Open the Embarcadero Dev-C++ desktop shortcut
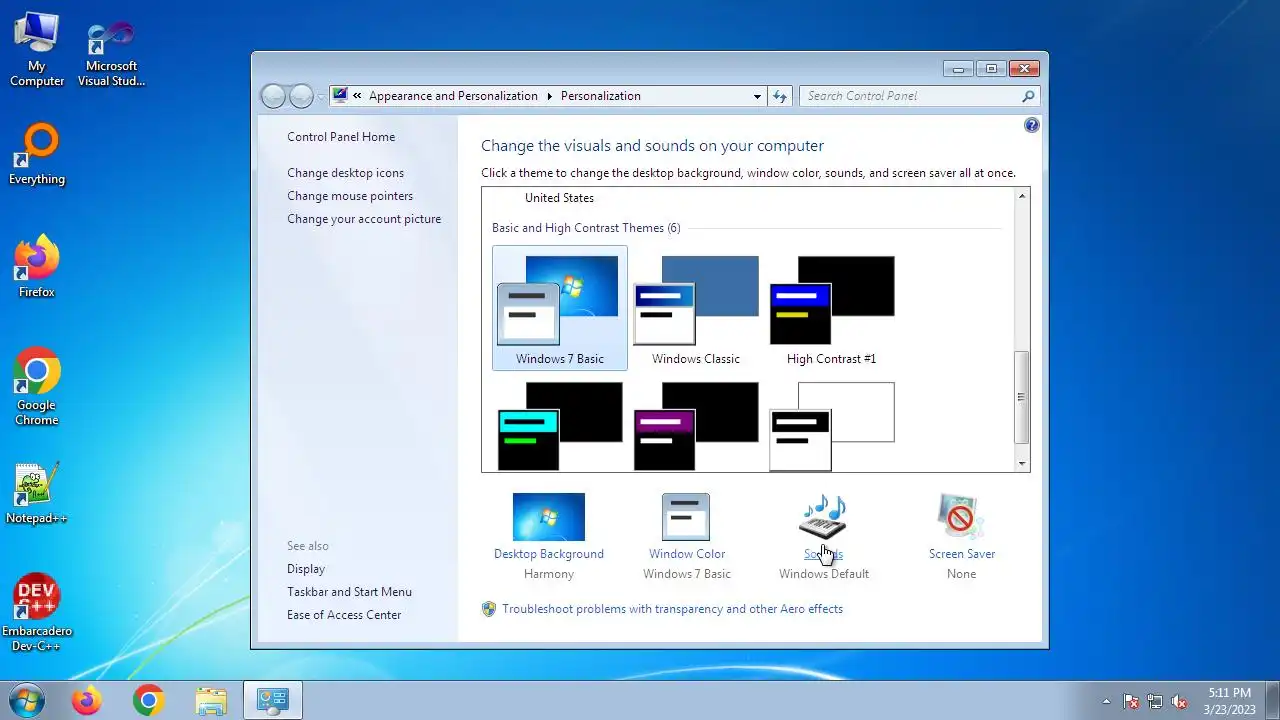 pyautogui.click(x=37, y=613)
